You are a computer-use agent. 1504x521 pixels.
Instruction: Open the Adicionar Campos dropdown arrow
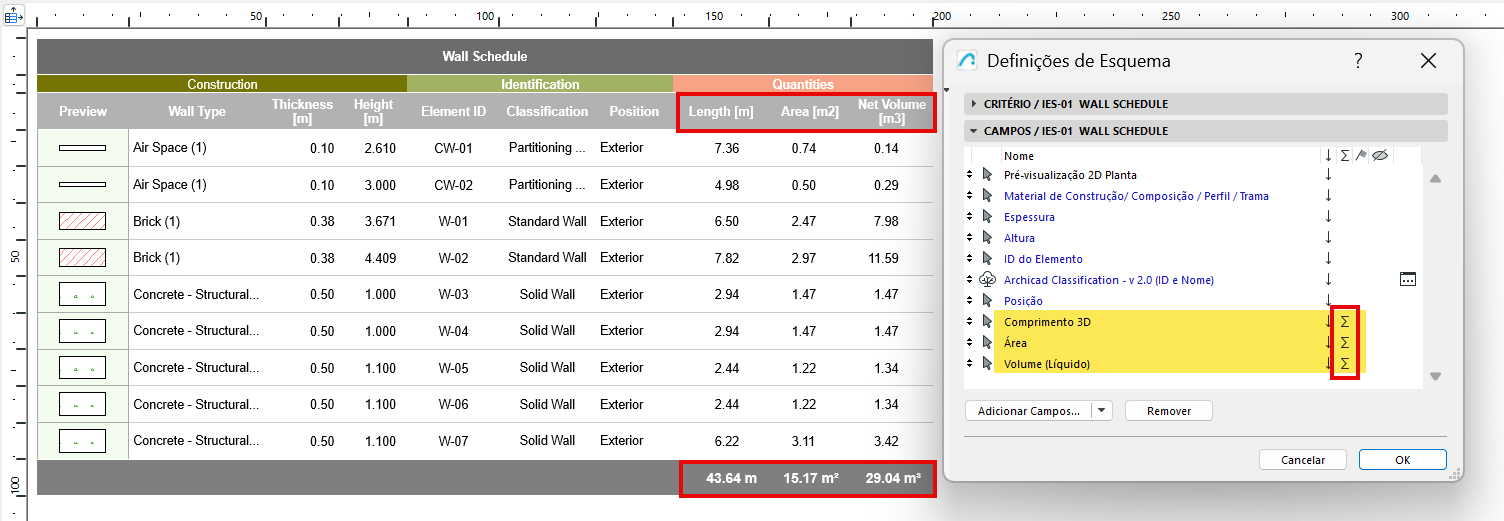tap(1101, 411)
